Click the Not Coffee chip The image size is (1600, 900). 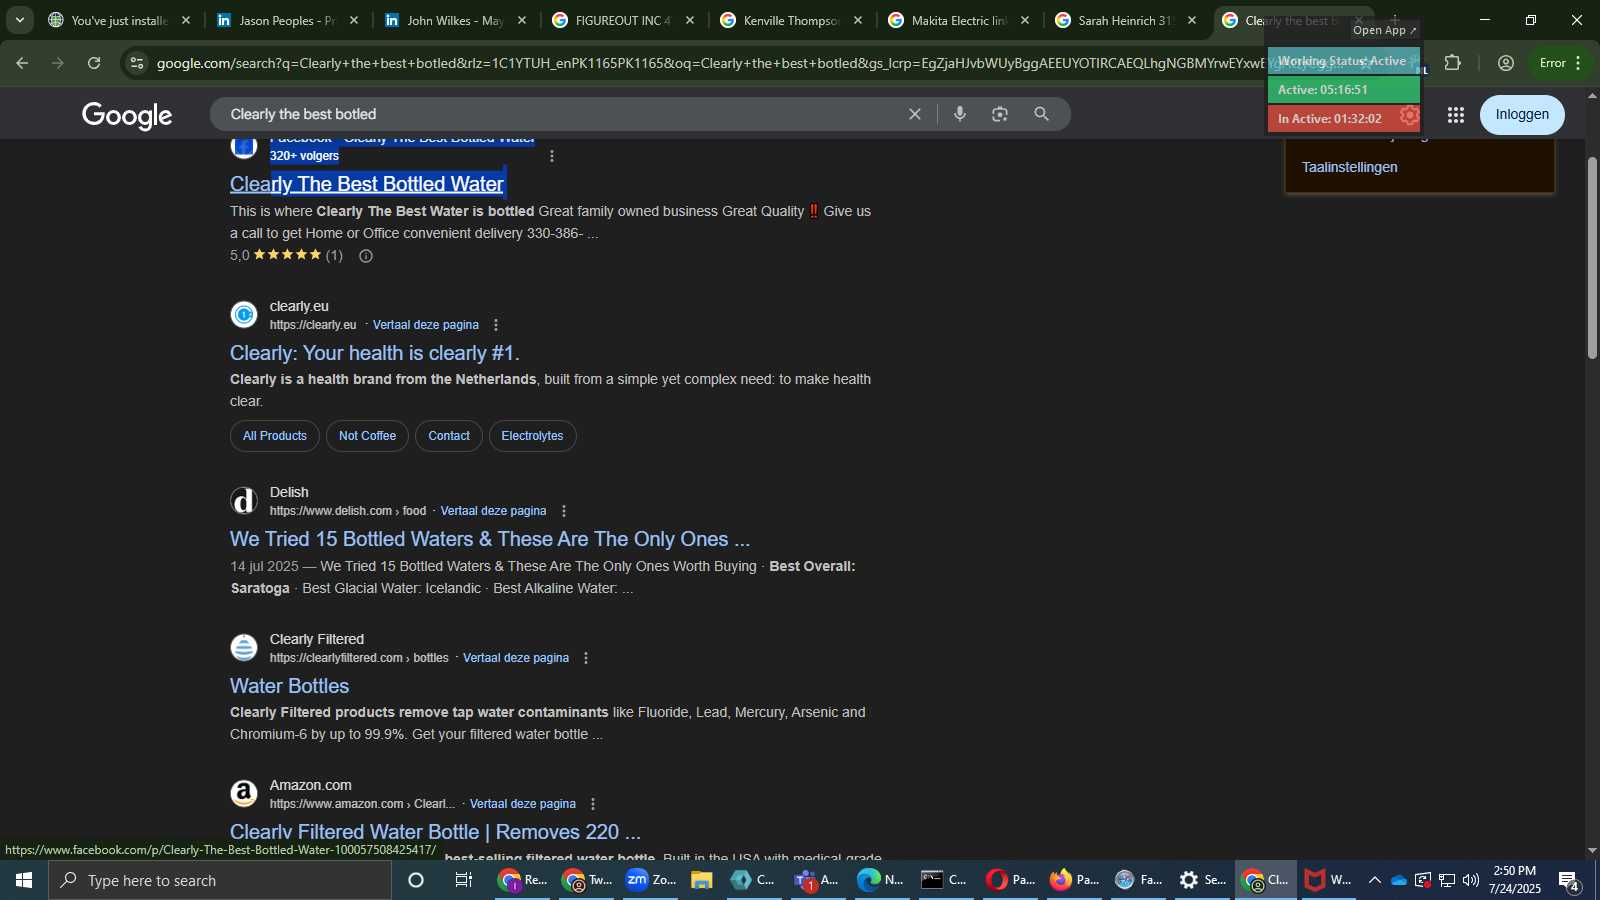[x=367, y=436]
